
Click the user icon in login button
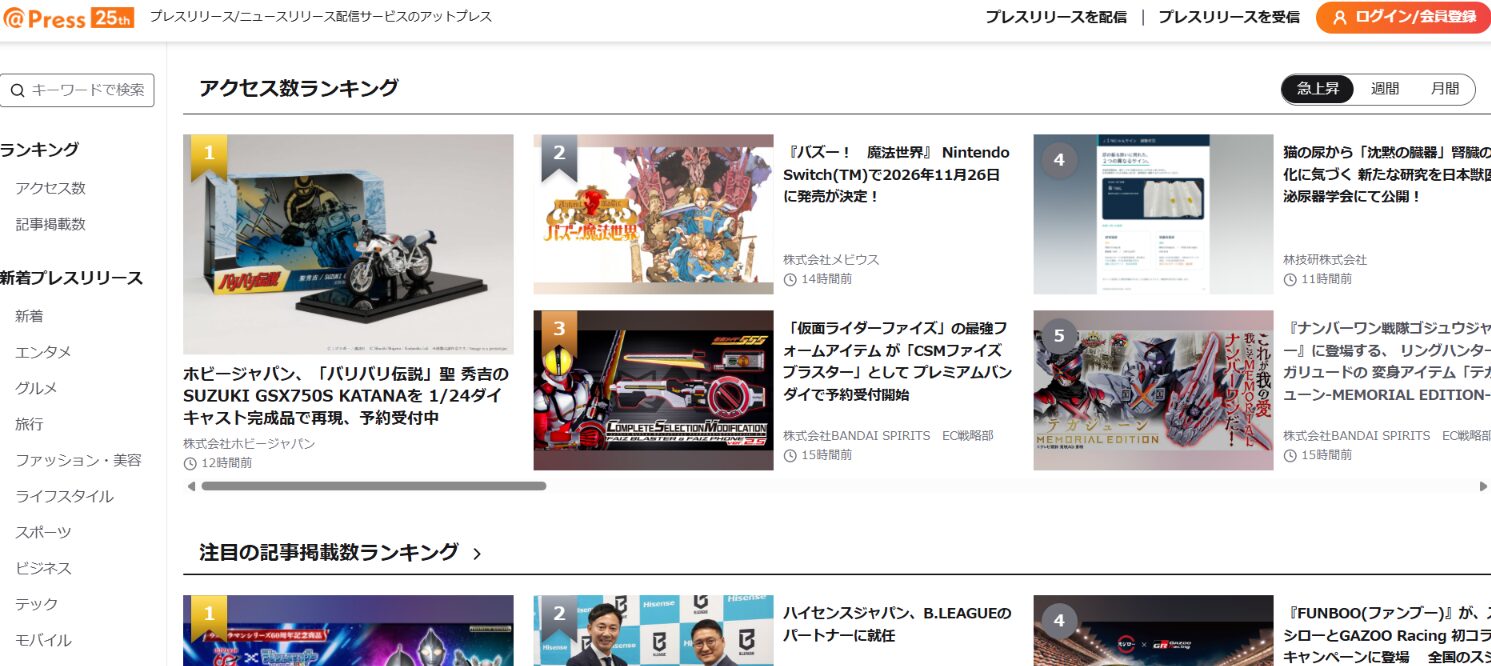[x=1340, y=17]
